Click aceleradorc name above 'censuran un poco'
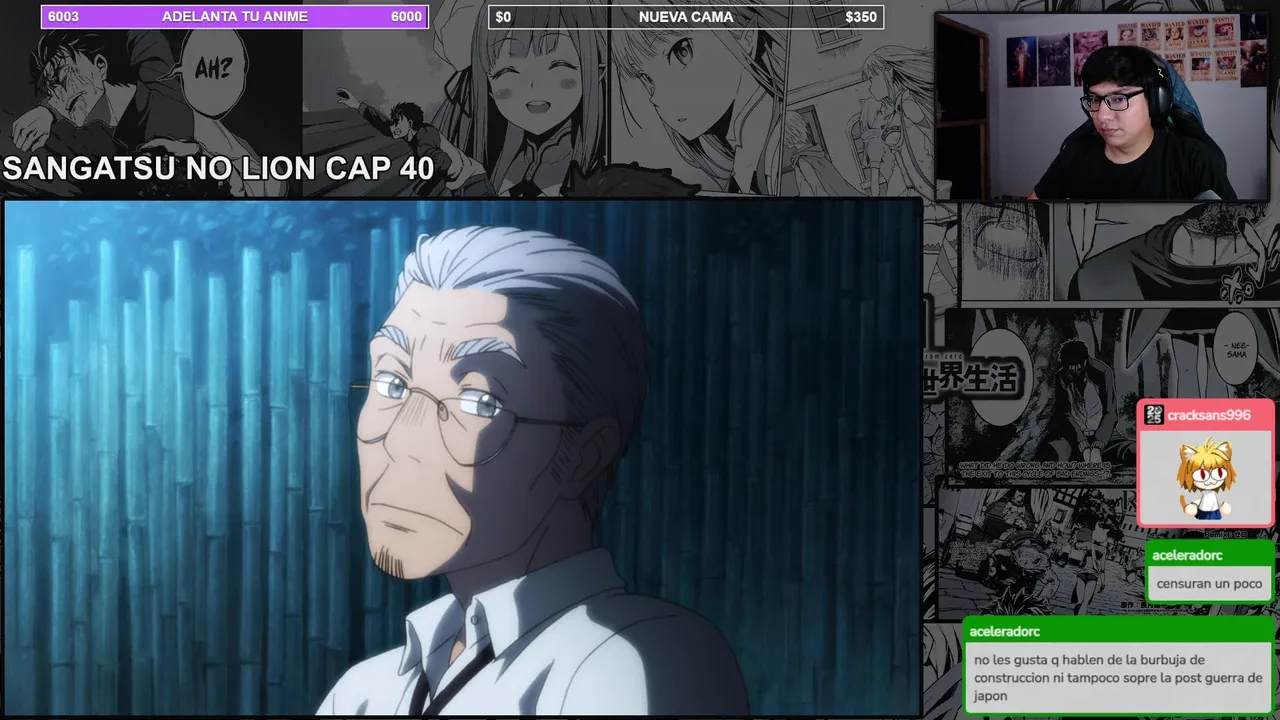Screen dimensions: 1280x720 (1187, 555)
